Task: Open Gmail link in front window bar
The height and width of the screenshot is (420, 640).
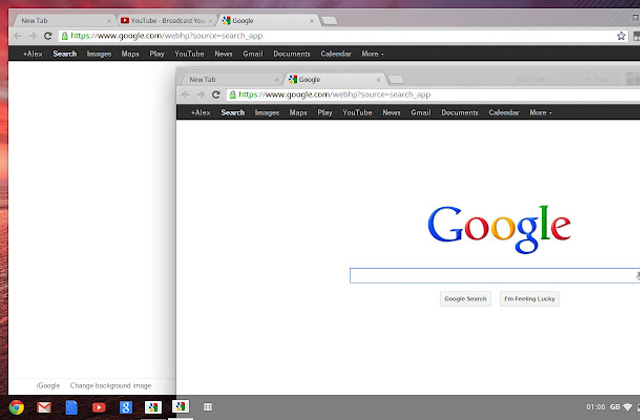Action: pos(421,113)
